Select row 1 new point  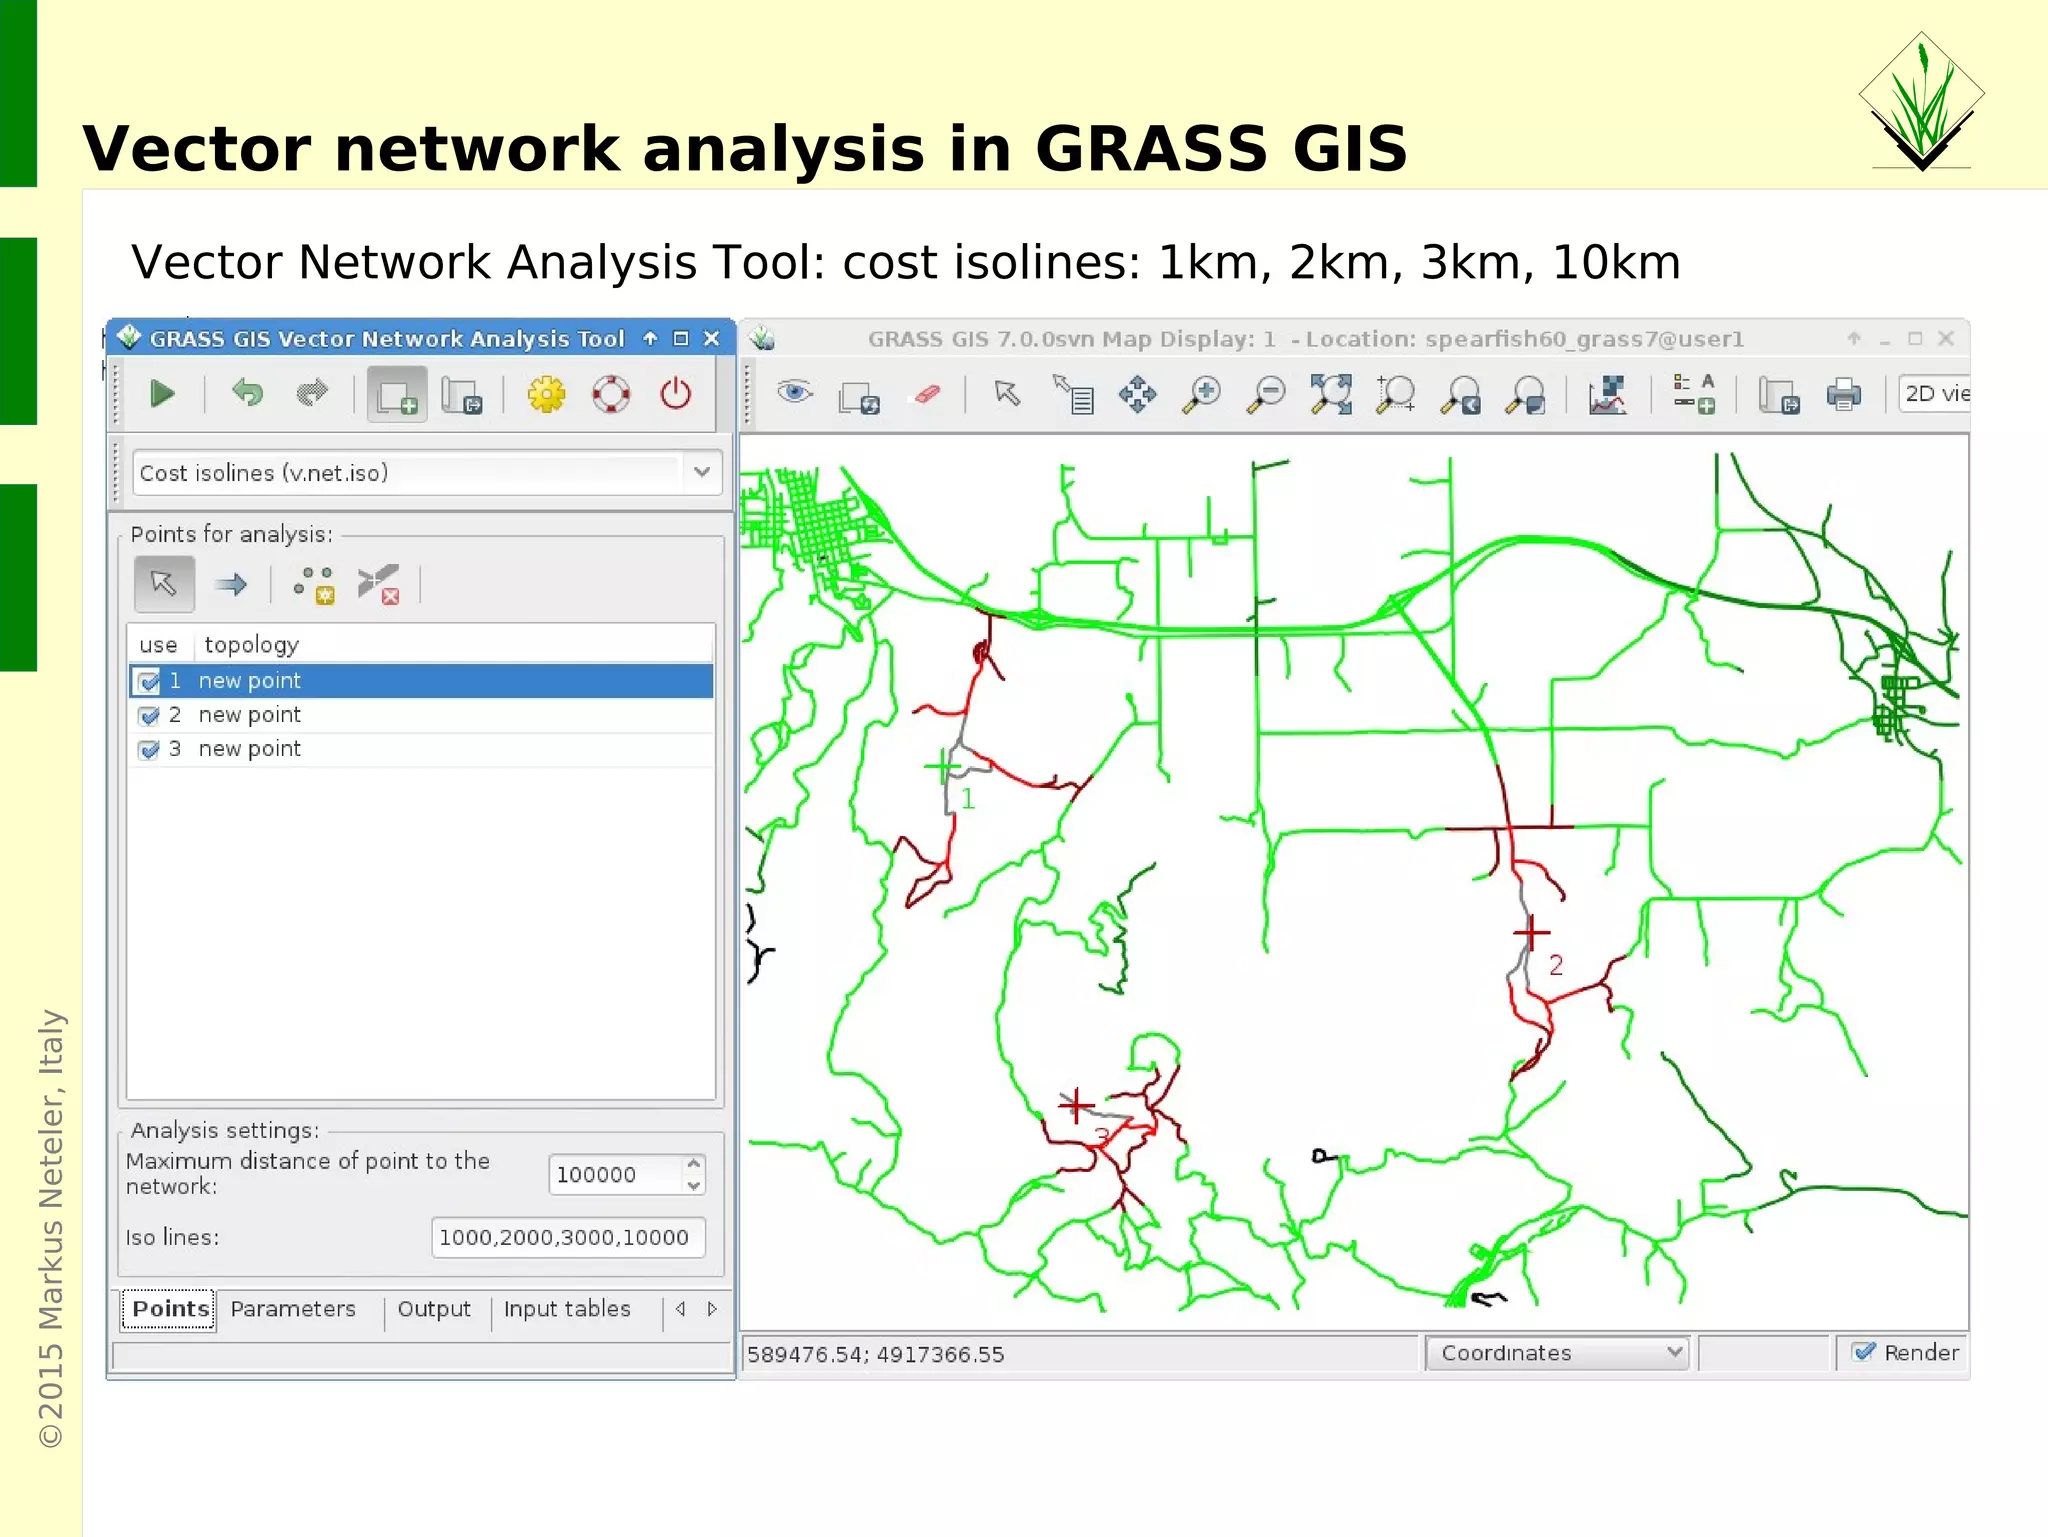tap(421, 681)
